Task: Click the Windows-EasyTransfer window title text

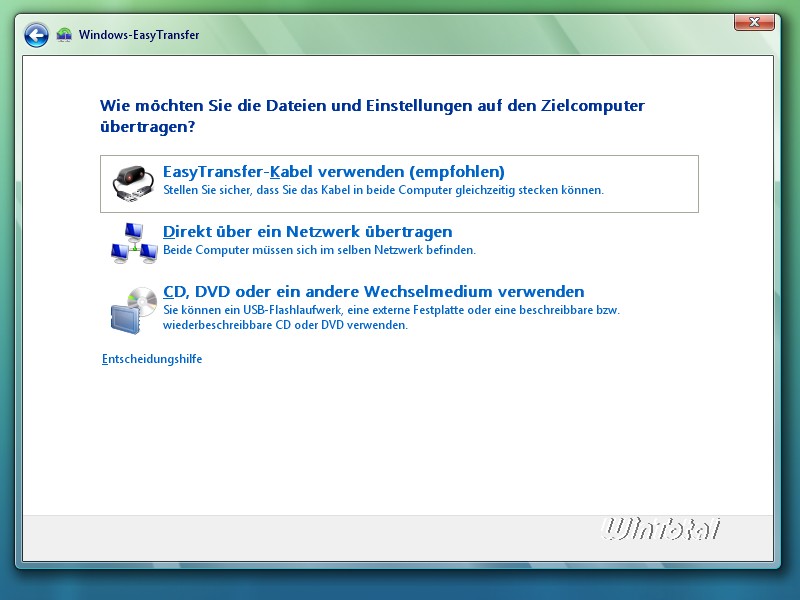Action: tap(139, 35)
